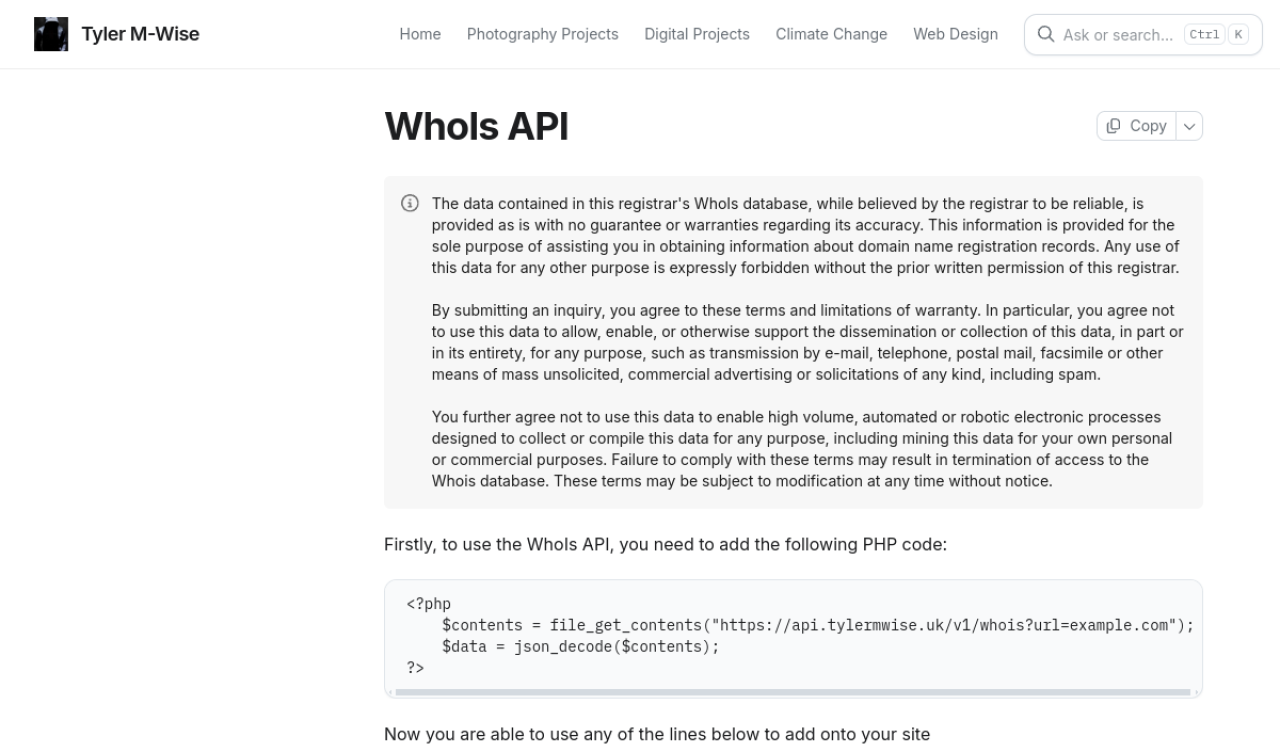Click the json_decode code line
This screenshot has width=1280, height=746.
[580, 647]
